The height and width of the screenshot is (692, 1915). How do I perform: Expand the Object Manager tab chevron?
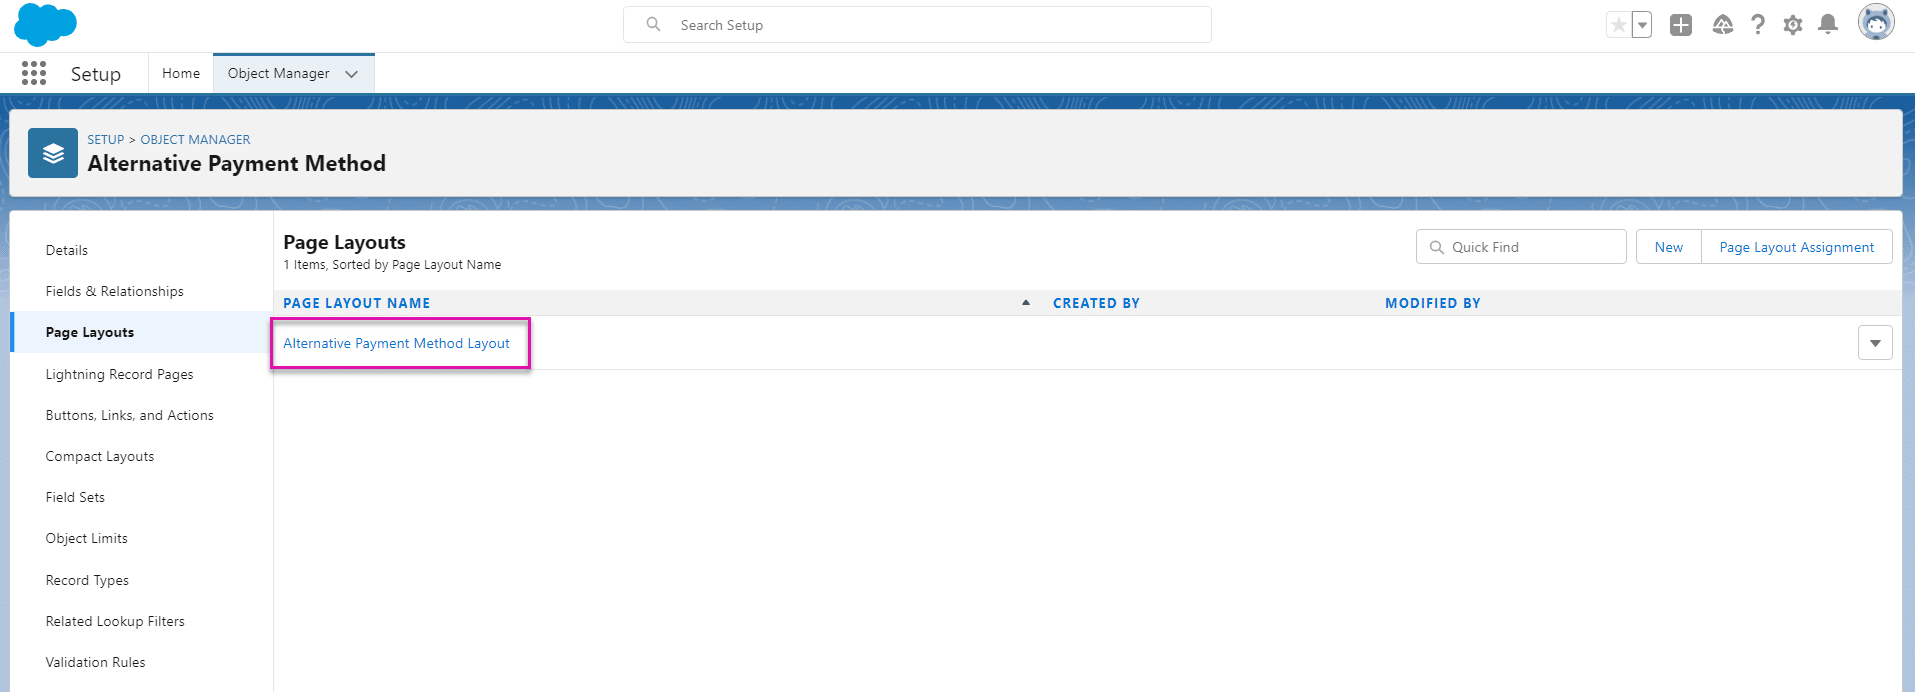(x=351, y=74)
